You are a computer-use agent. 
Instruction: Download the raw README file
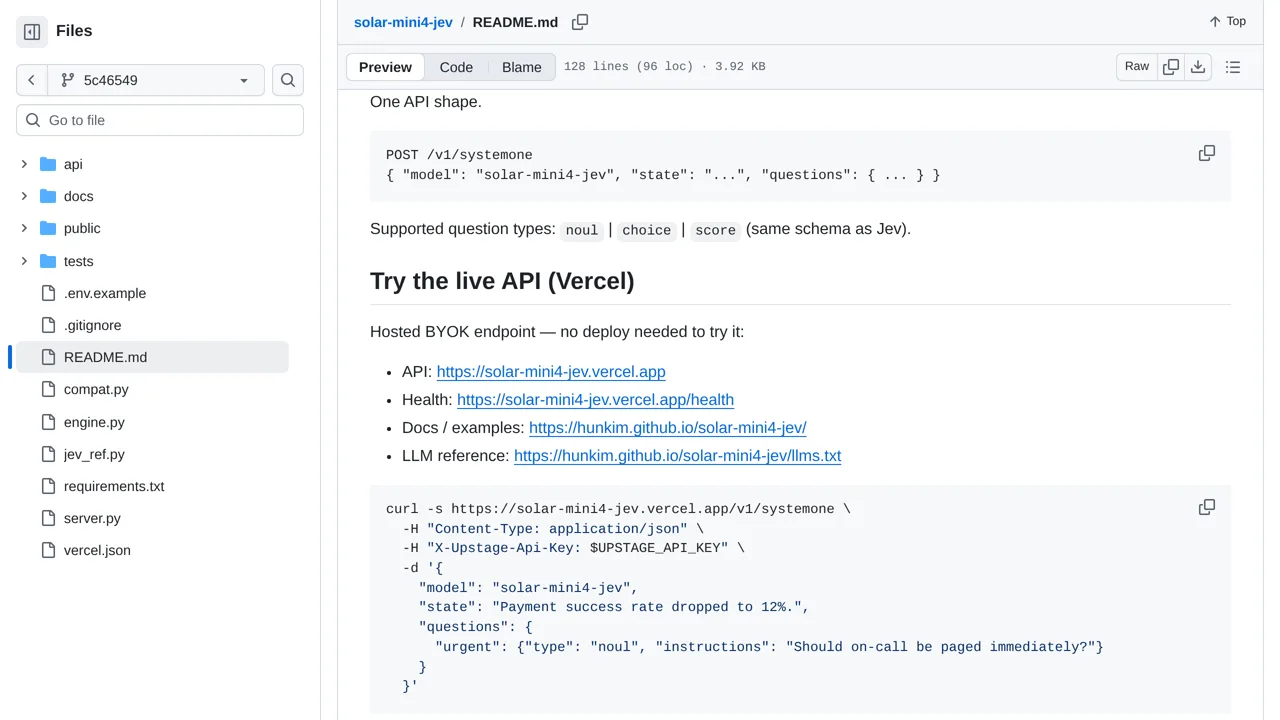pos(1198,67)
